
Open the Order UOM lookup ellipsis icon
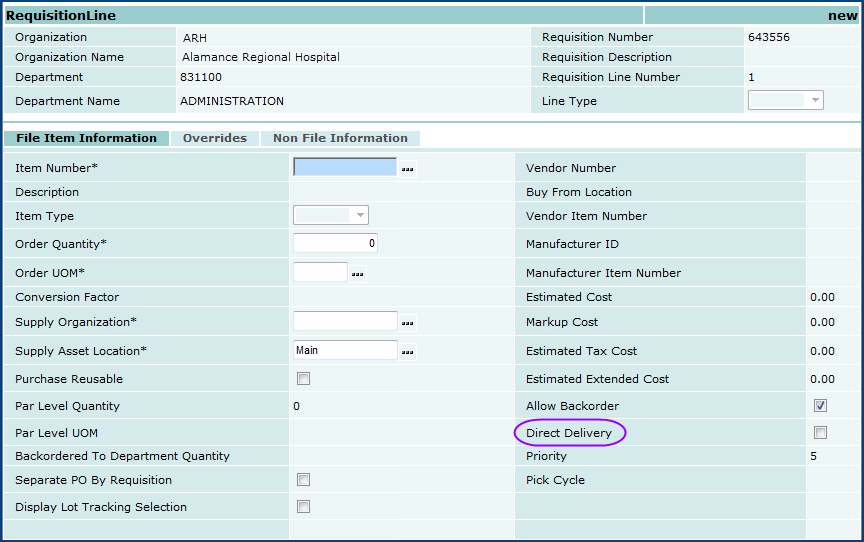tap(357, 273)
